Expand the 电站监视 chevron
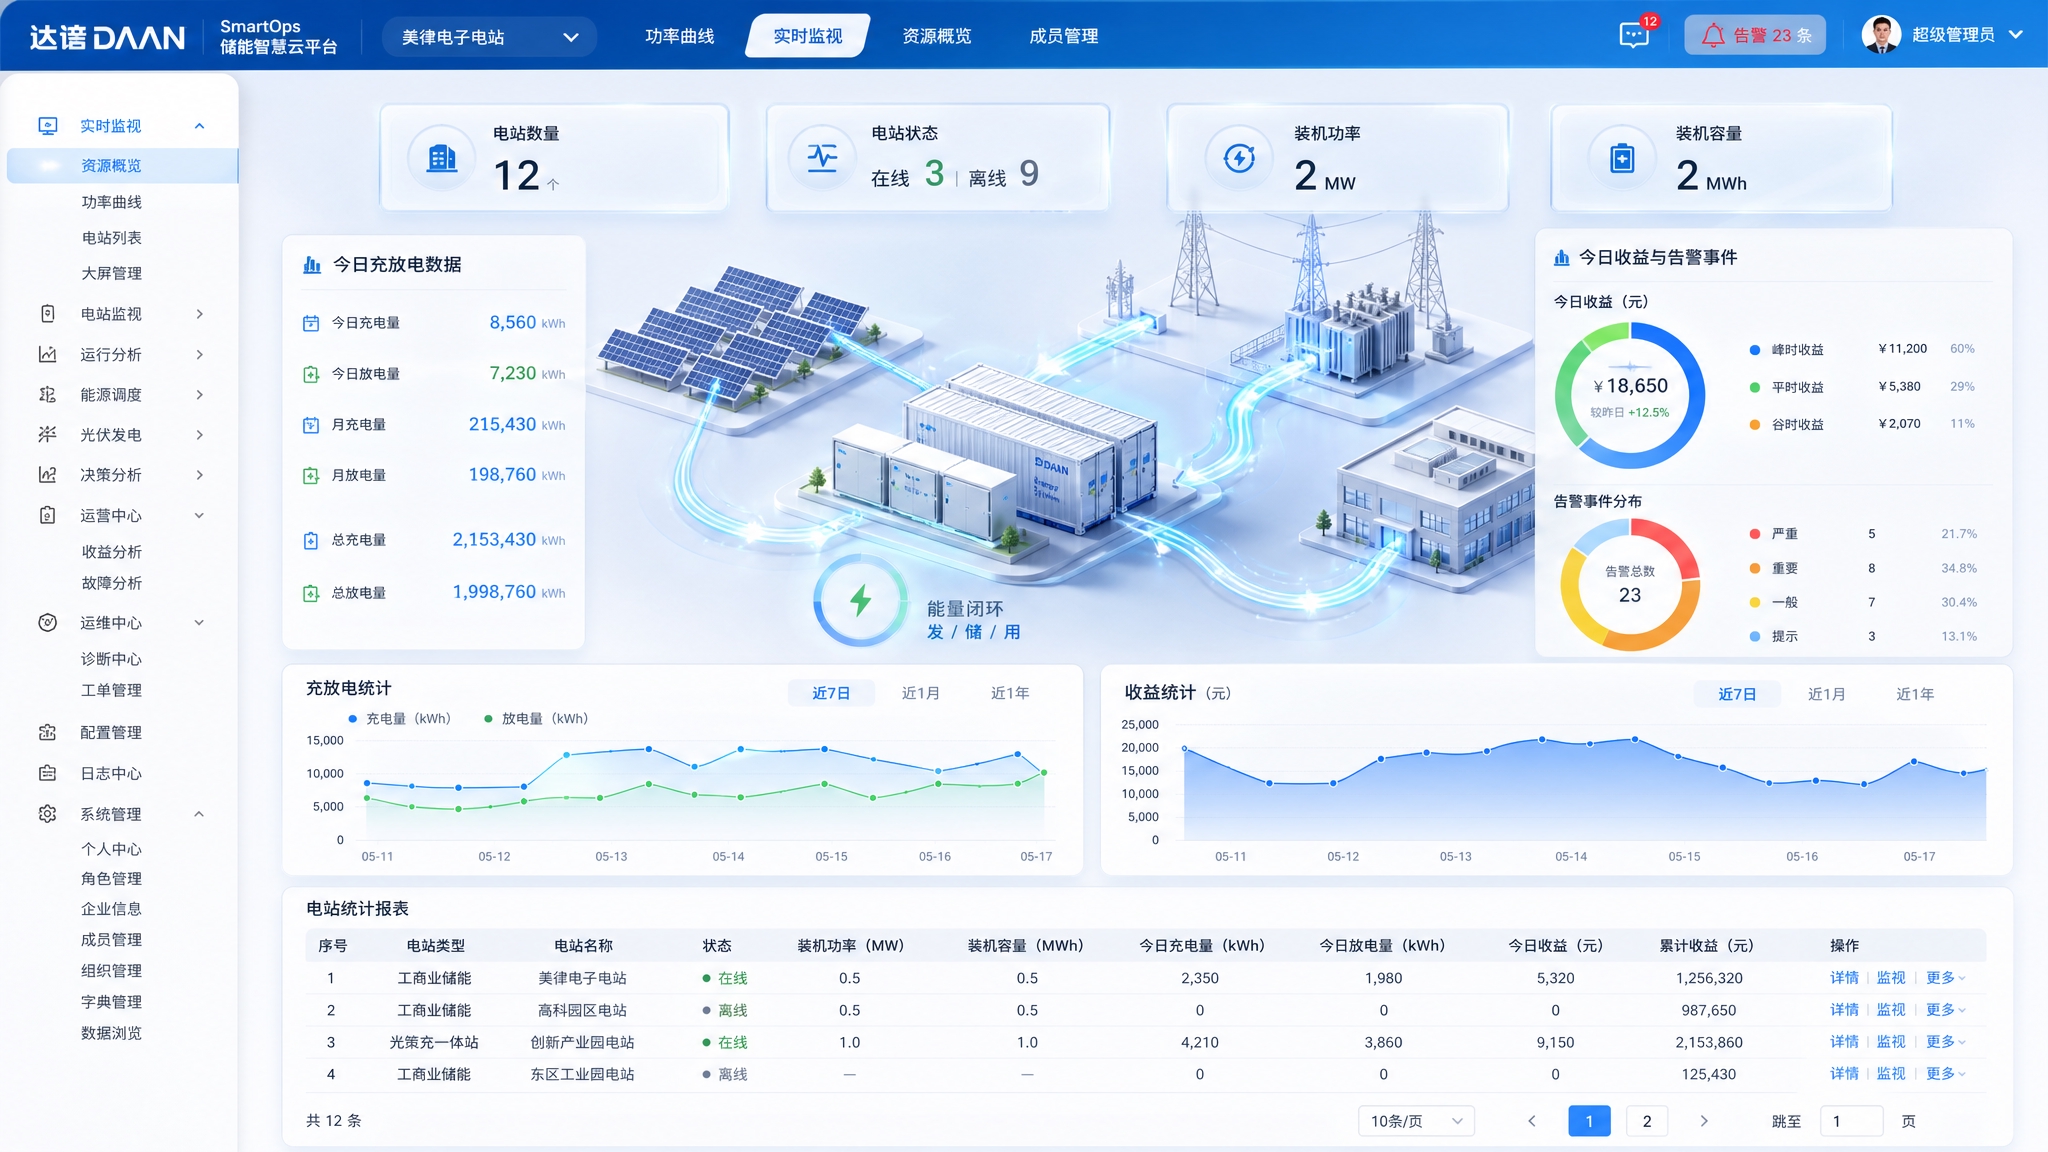This screenshot has width=2048, height=1152. coord(200,314)
